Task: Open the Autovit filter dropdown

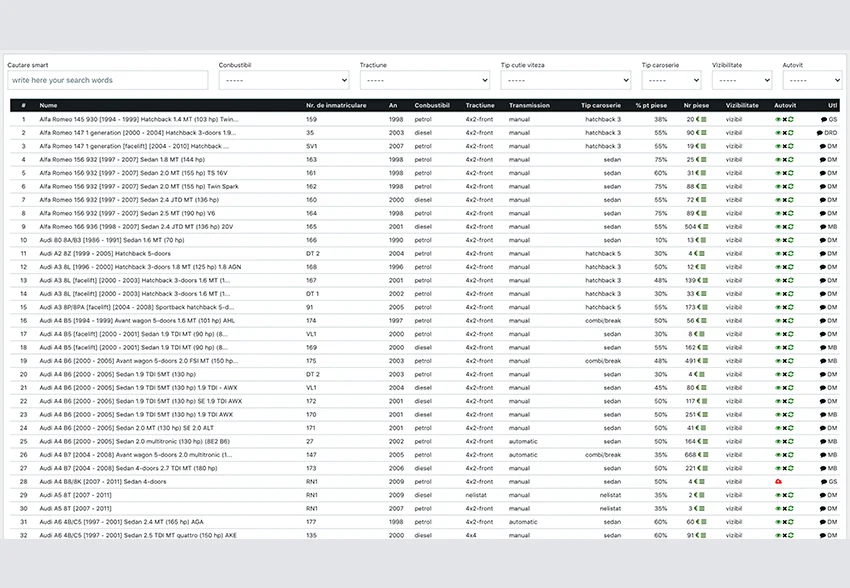Action: [813, 80]
